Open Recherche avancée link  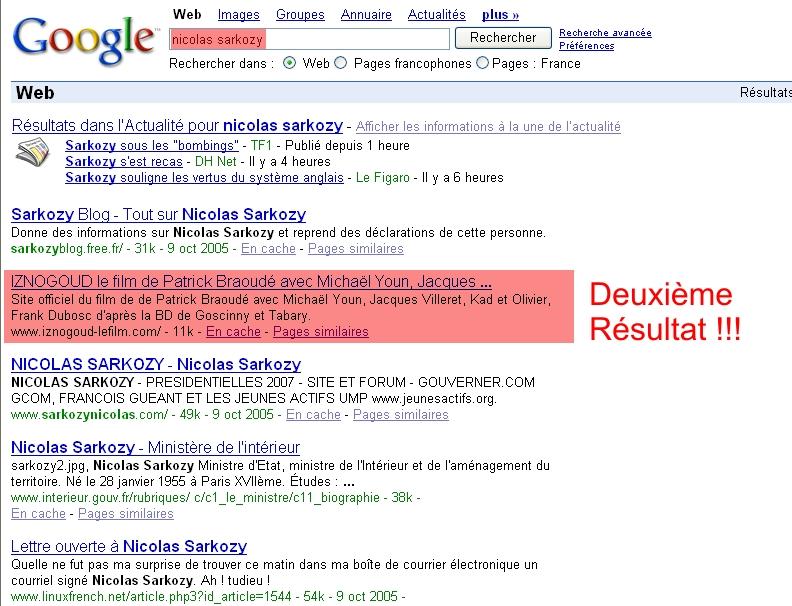click(605, 32)
